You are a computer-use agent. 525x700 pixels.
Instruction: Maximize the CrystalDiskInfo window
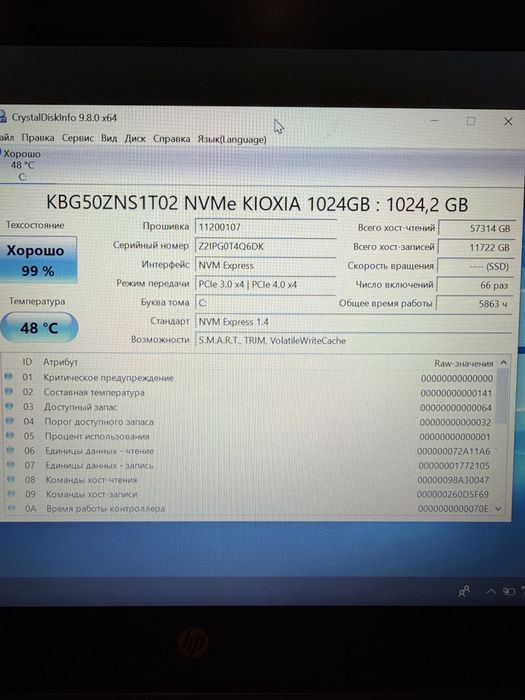[x=471, y=121]
